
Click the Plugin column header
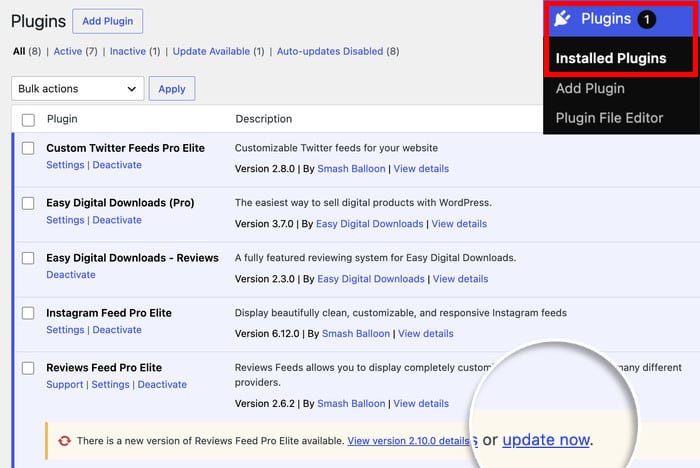click(62, 119)
